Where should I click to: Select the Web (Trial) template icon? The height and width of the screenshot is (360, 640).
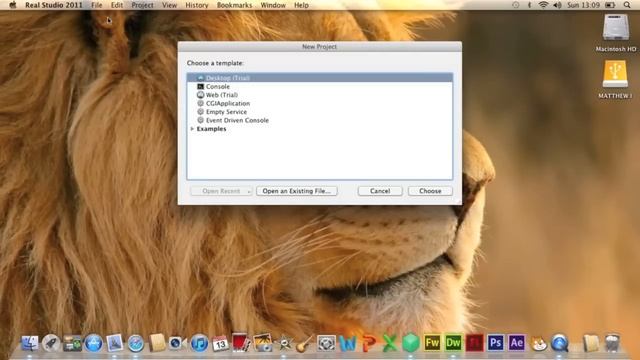pos(200,95)
